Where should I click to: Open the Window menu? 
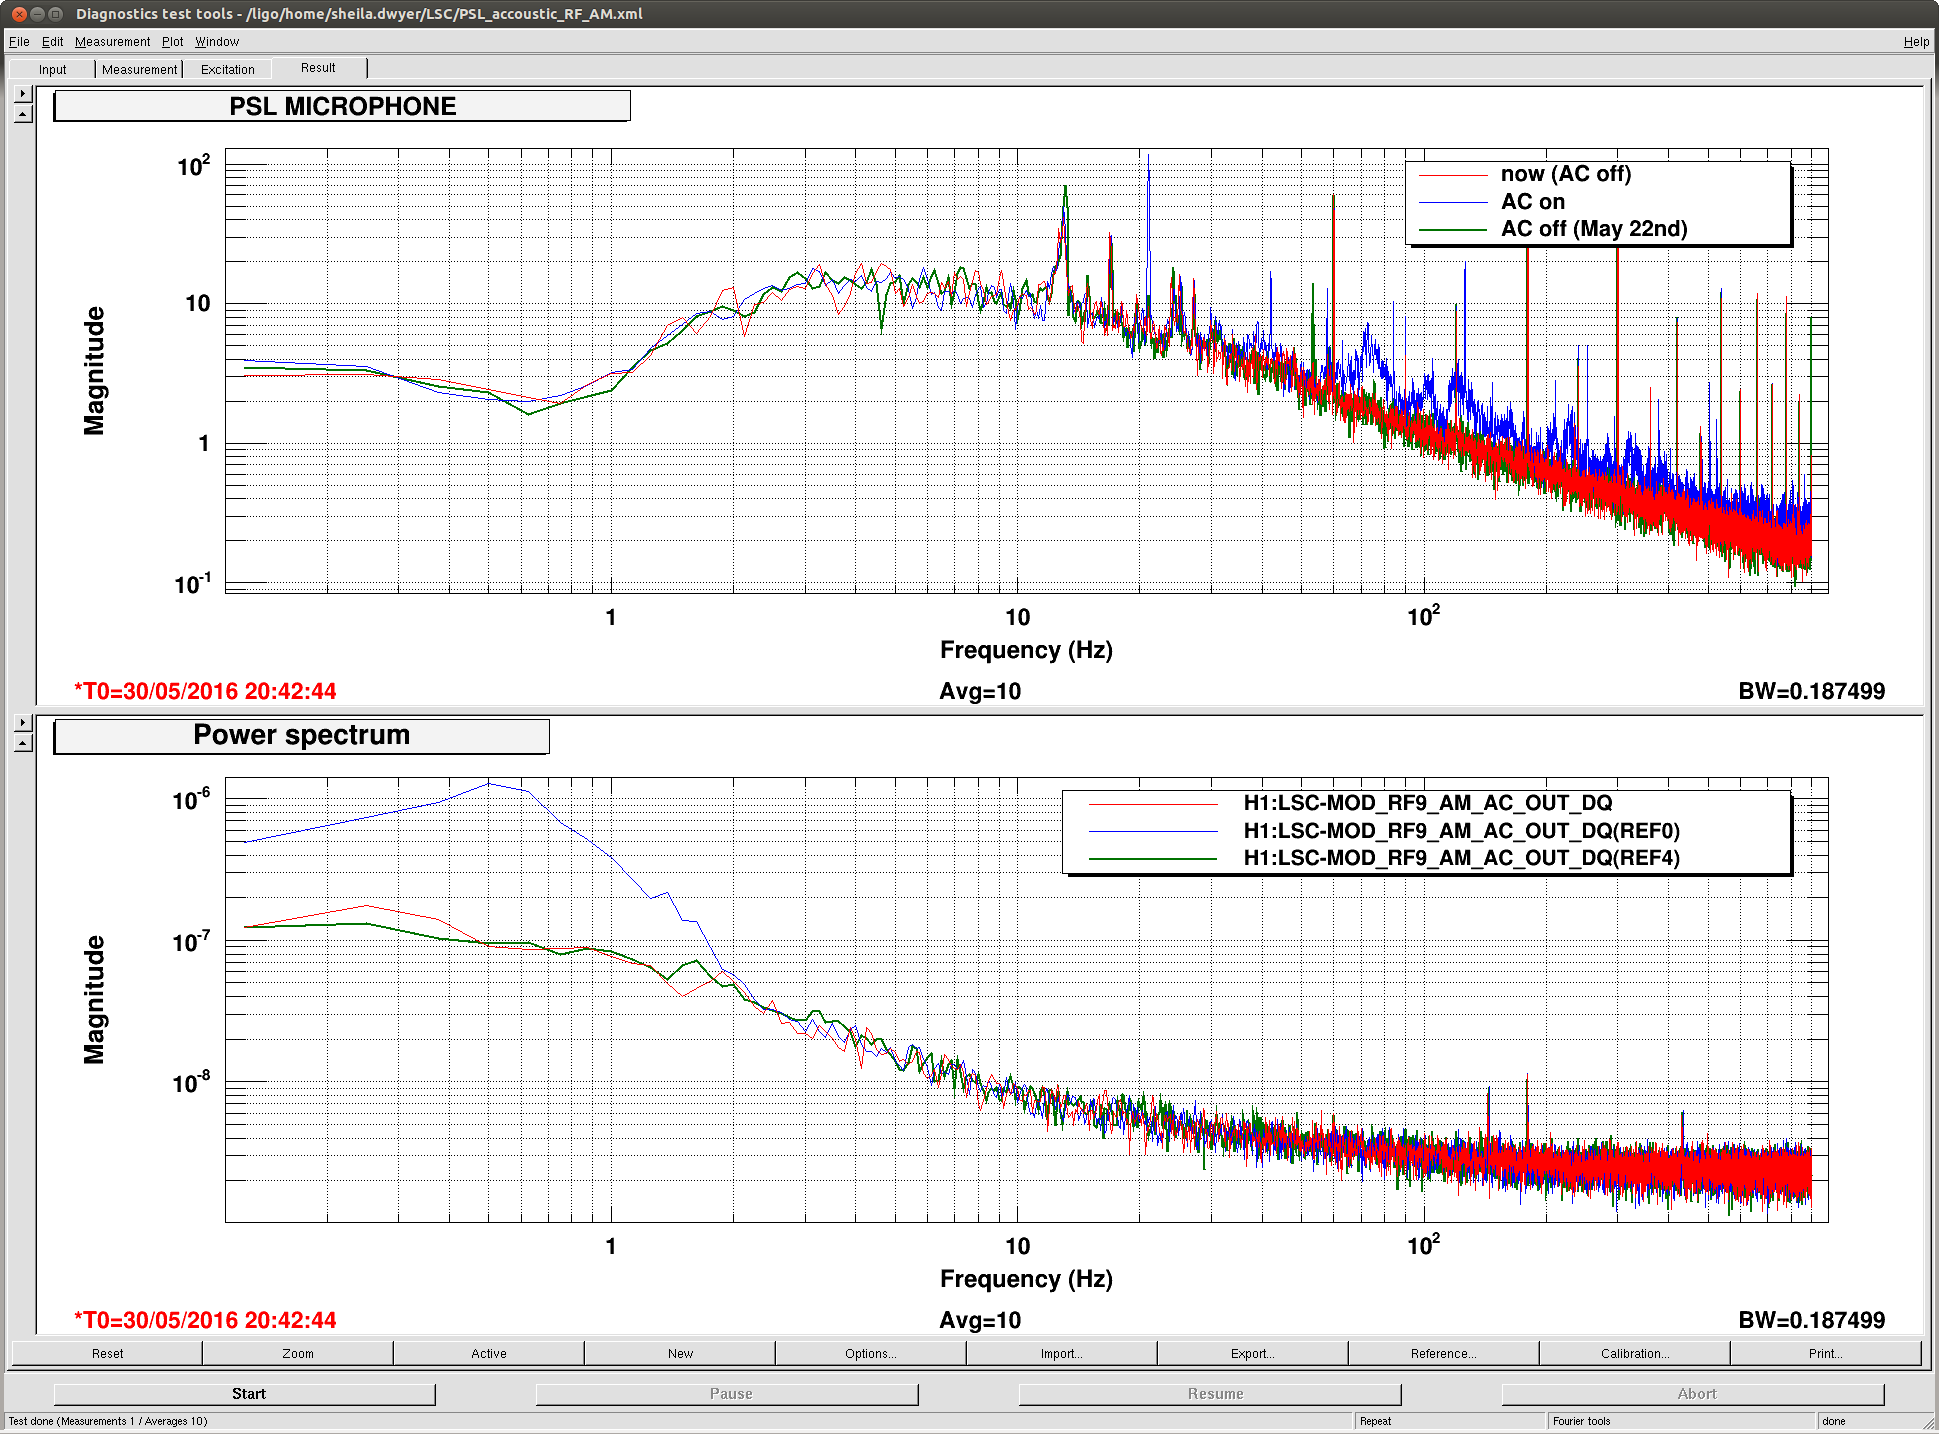pos(217,42)
